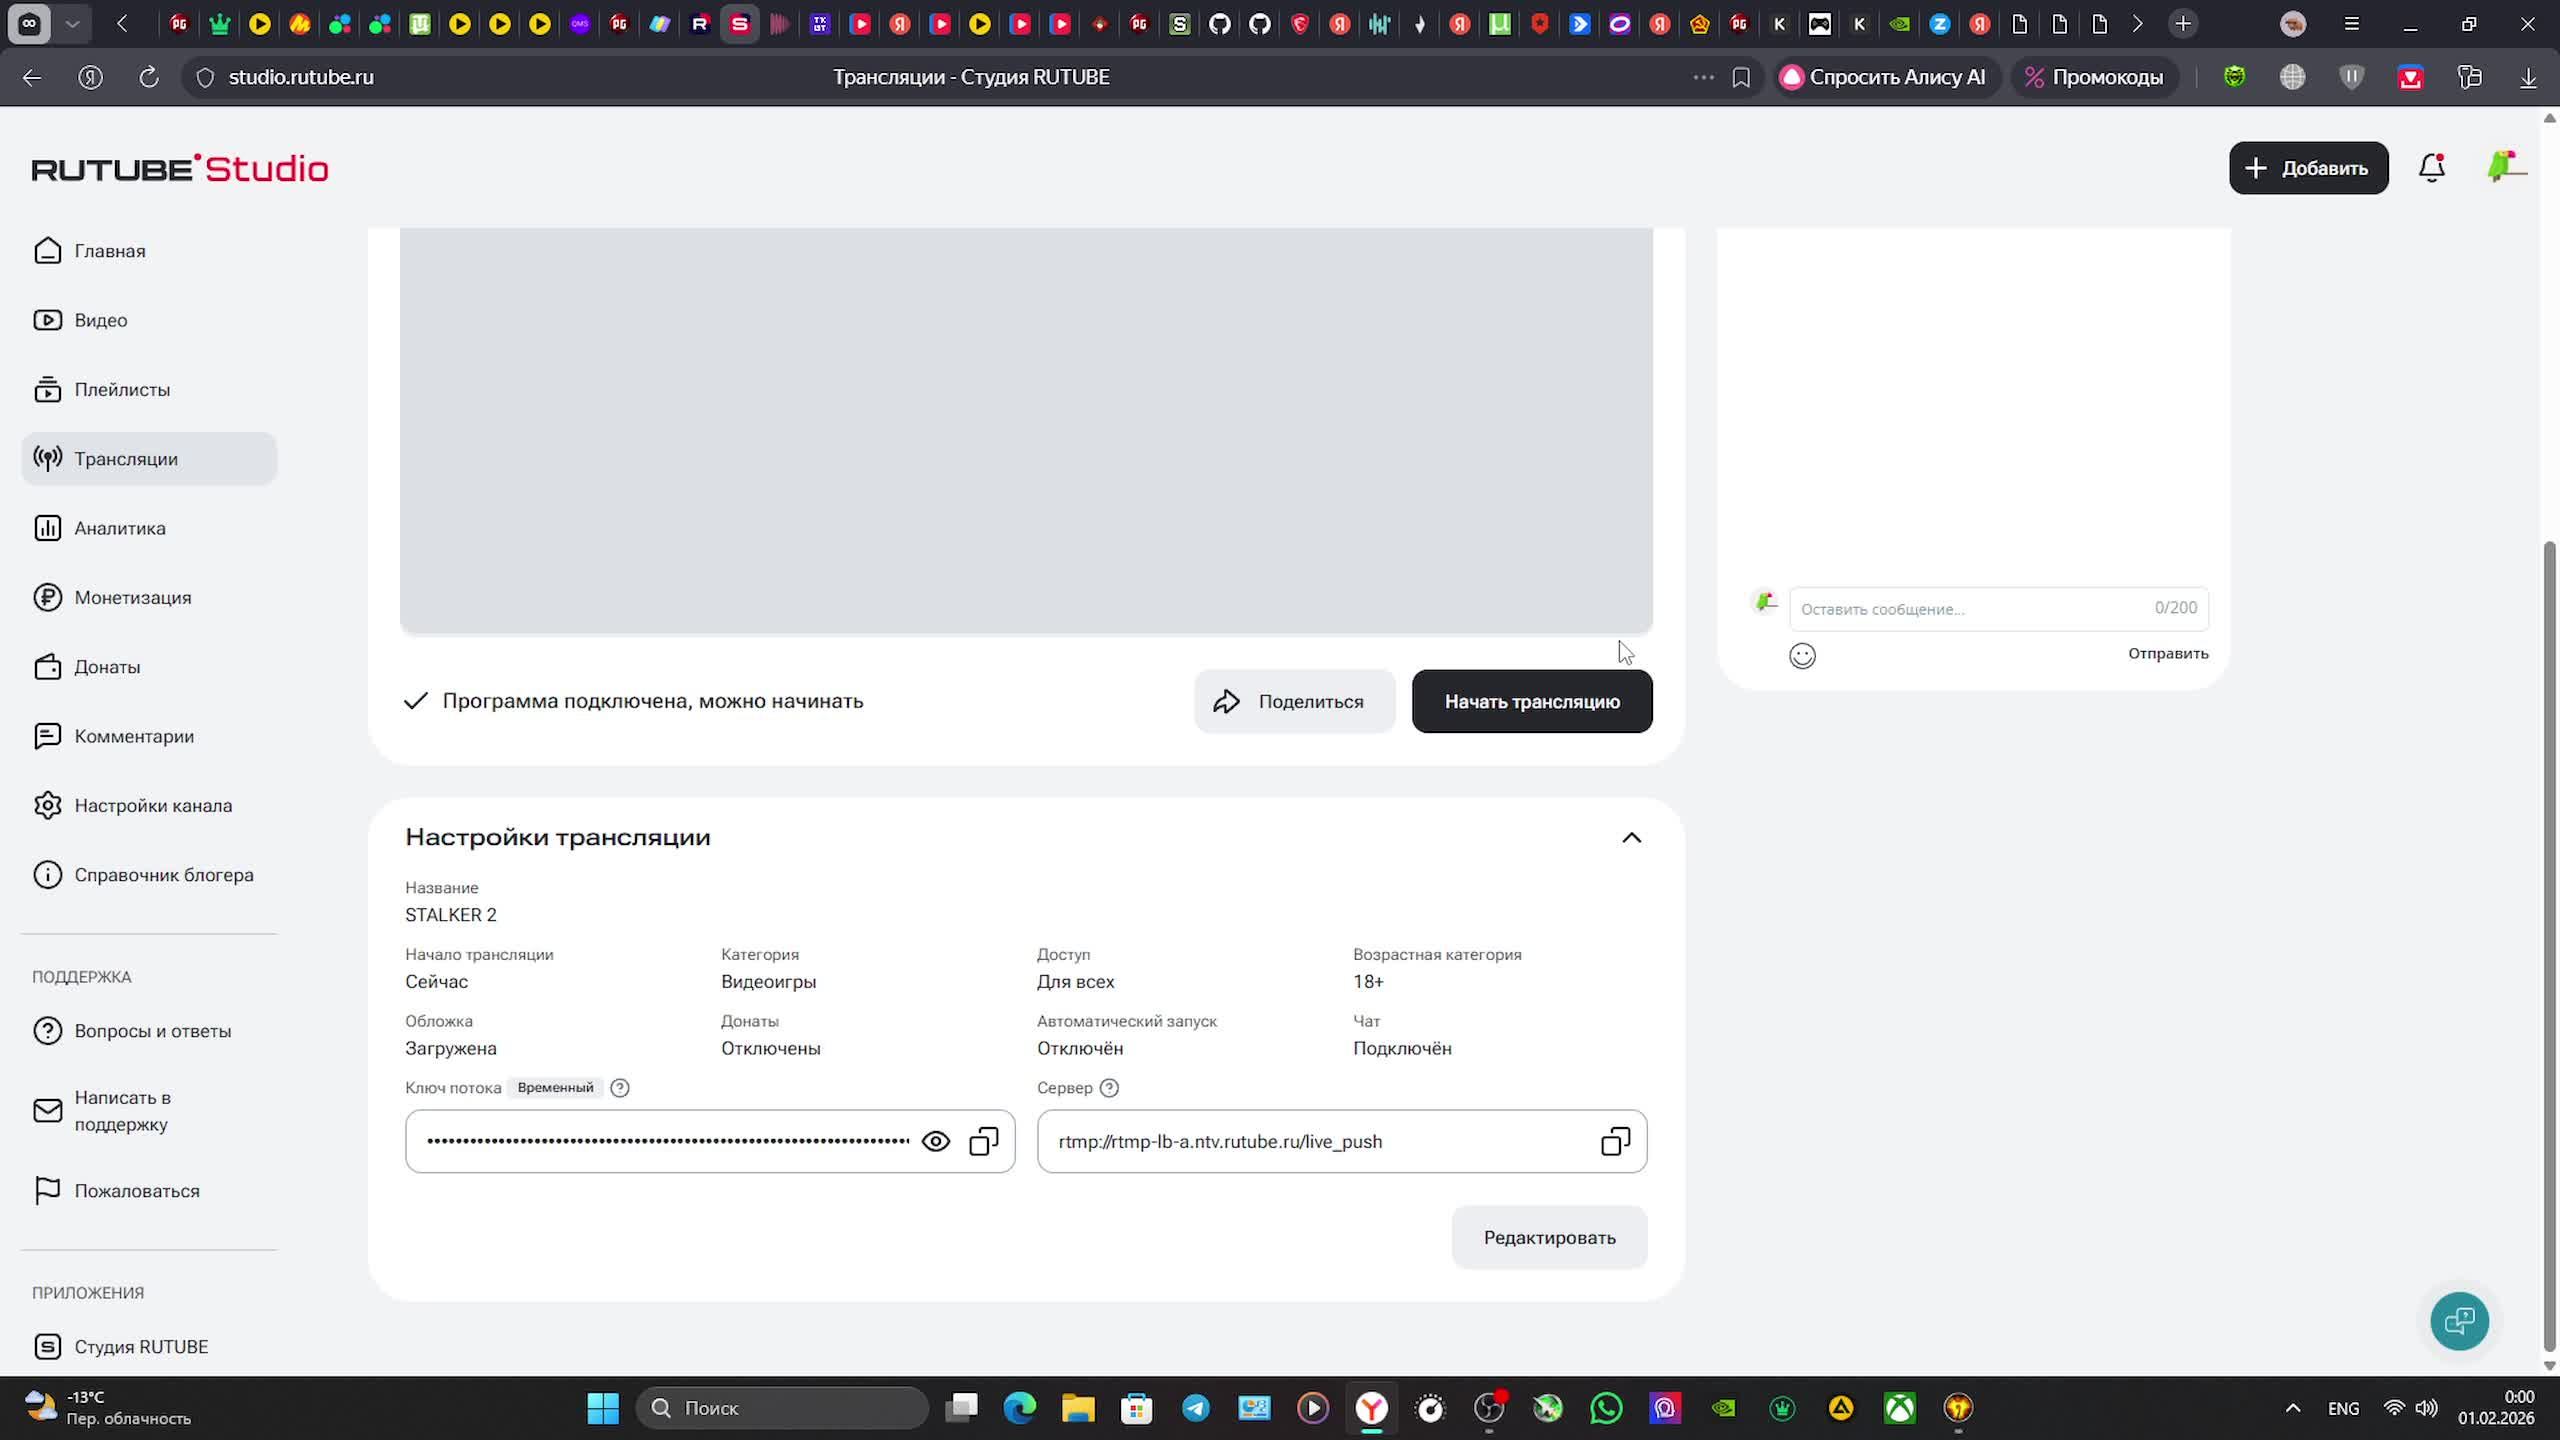This screenshot has height=1440, width=2560.
Task: Open the support chat widget
Action: pyautogui.click(x=2459, y=1321)
